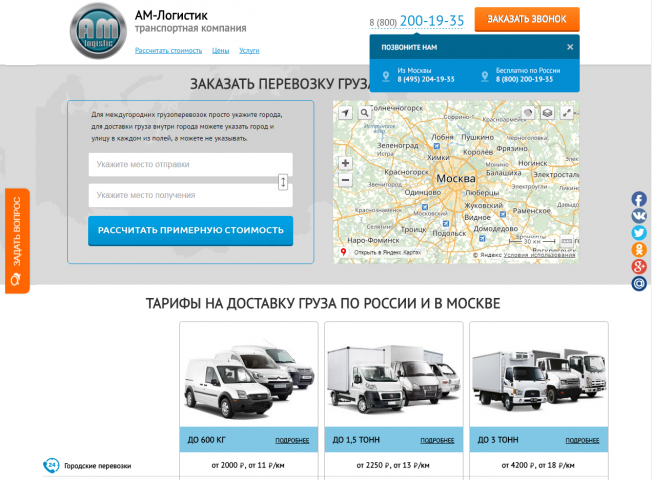The width and height of the screenshot is (652, 480).
Task: Expand the map to fullscreen
Action: click(566, 113)
